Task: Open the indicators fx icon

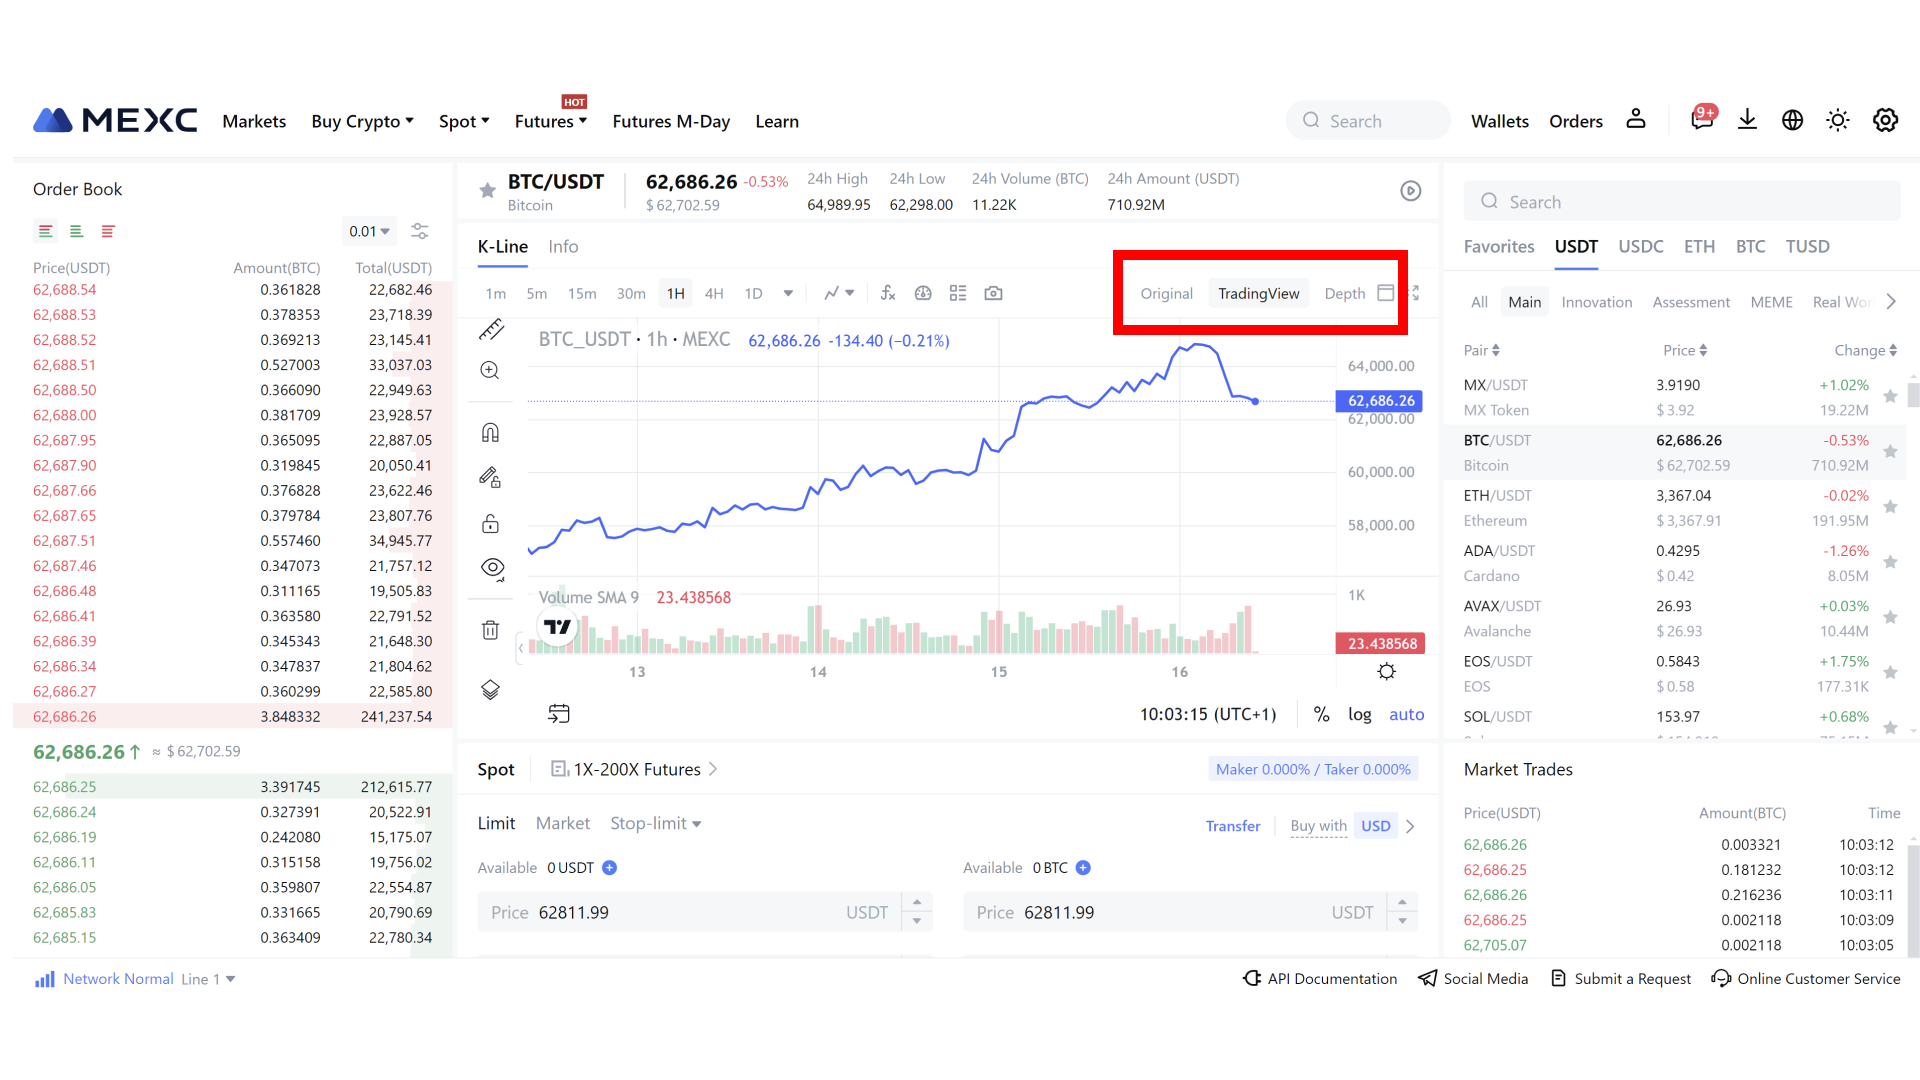Action: [888, 293]
